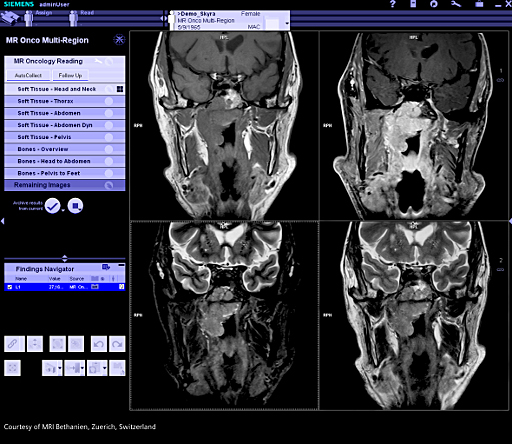Open dropdown arrow next to archive checkmark
The height and width of the screenshot is (444, 512).
tap(63, 210)
